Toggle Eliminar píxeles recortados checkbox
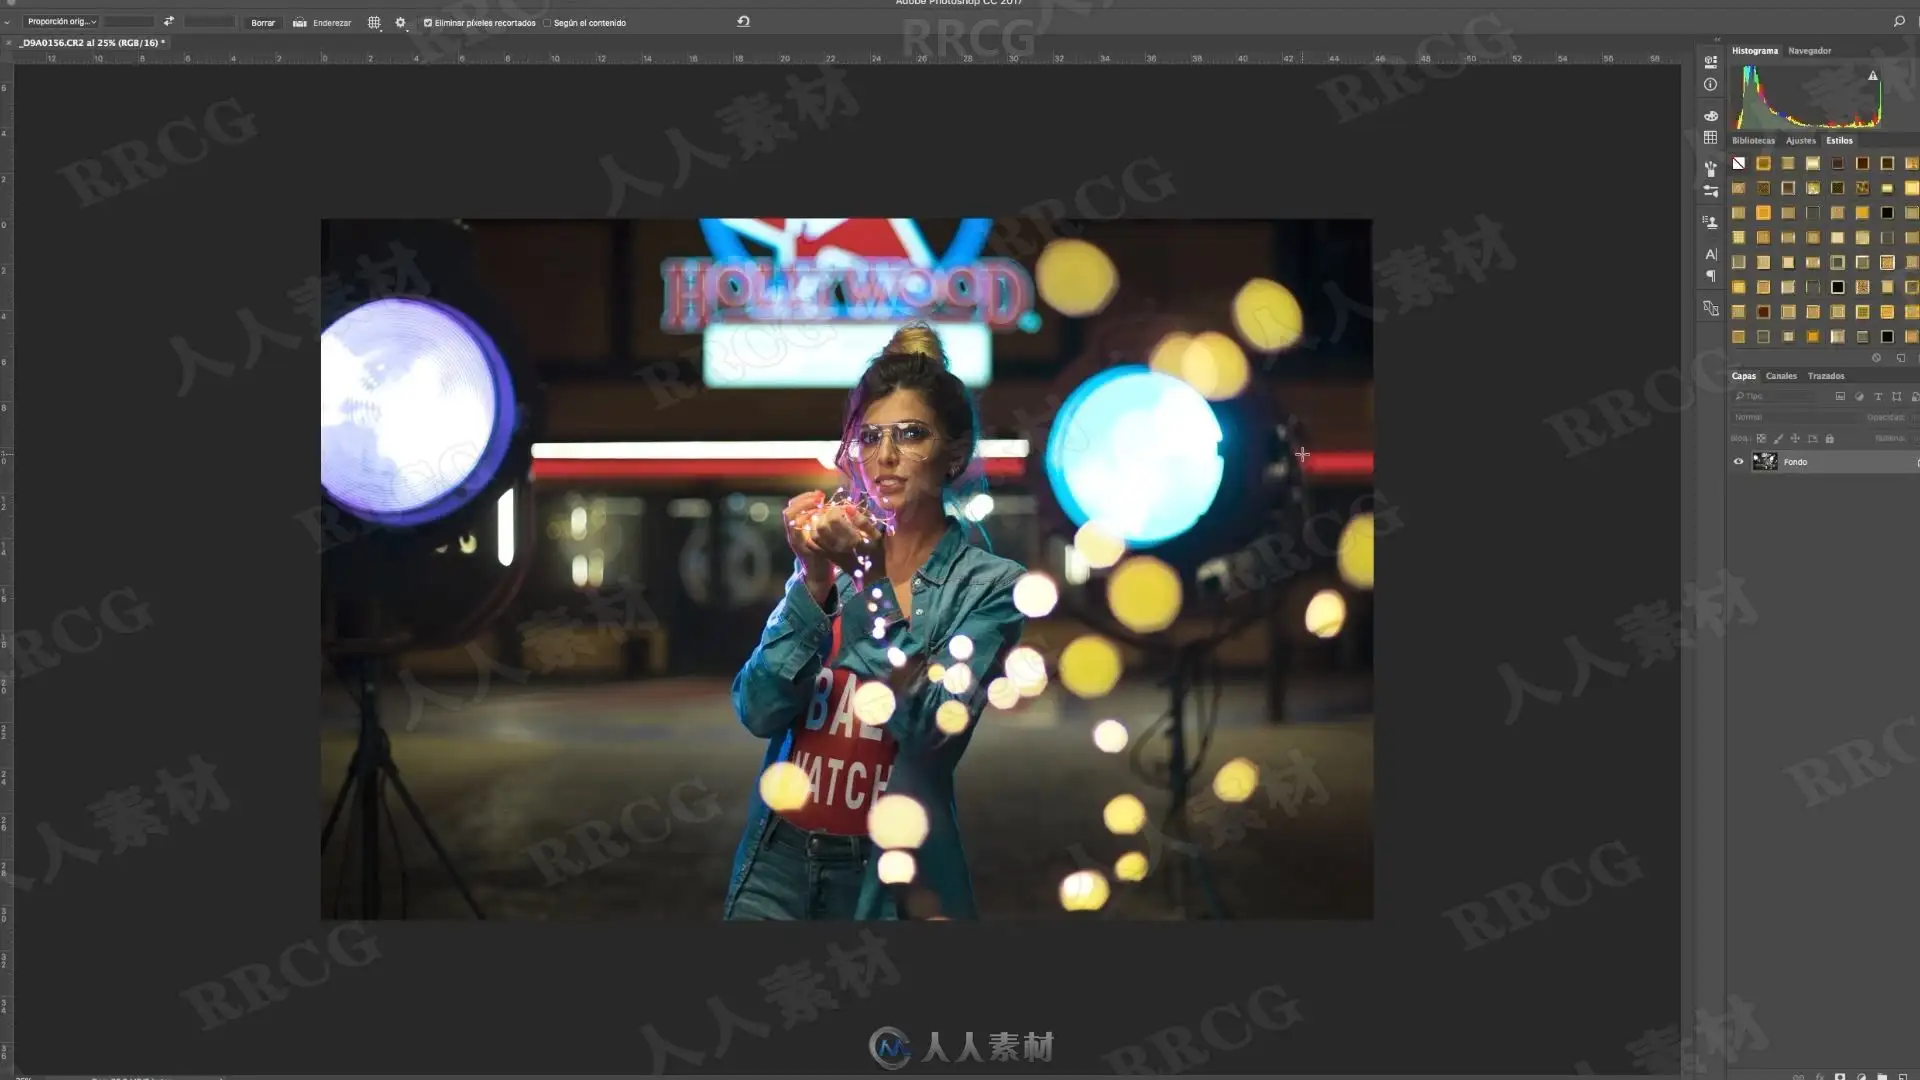The height and width of the screenshot is (1080, 1920). click(428, 22)
